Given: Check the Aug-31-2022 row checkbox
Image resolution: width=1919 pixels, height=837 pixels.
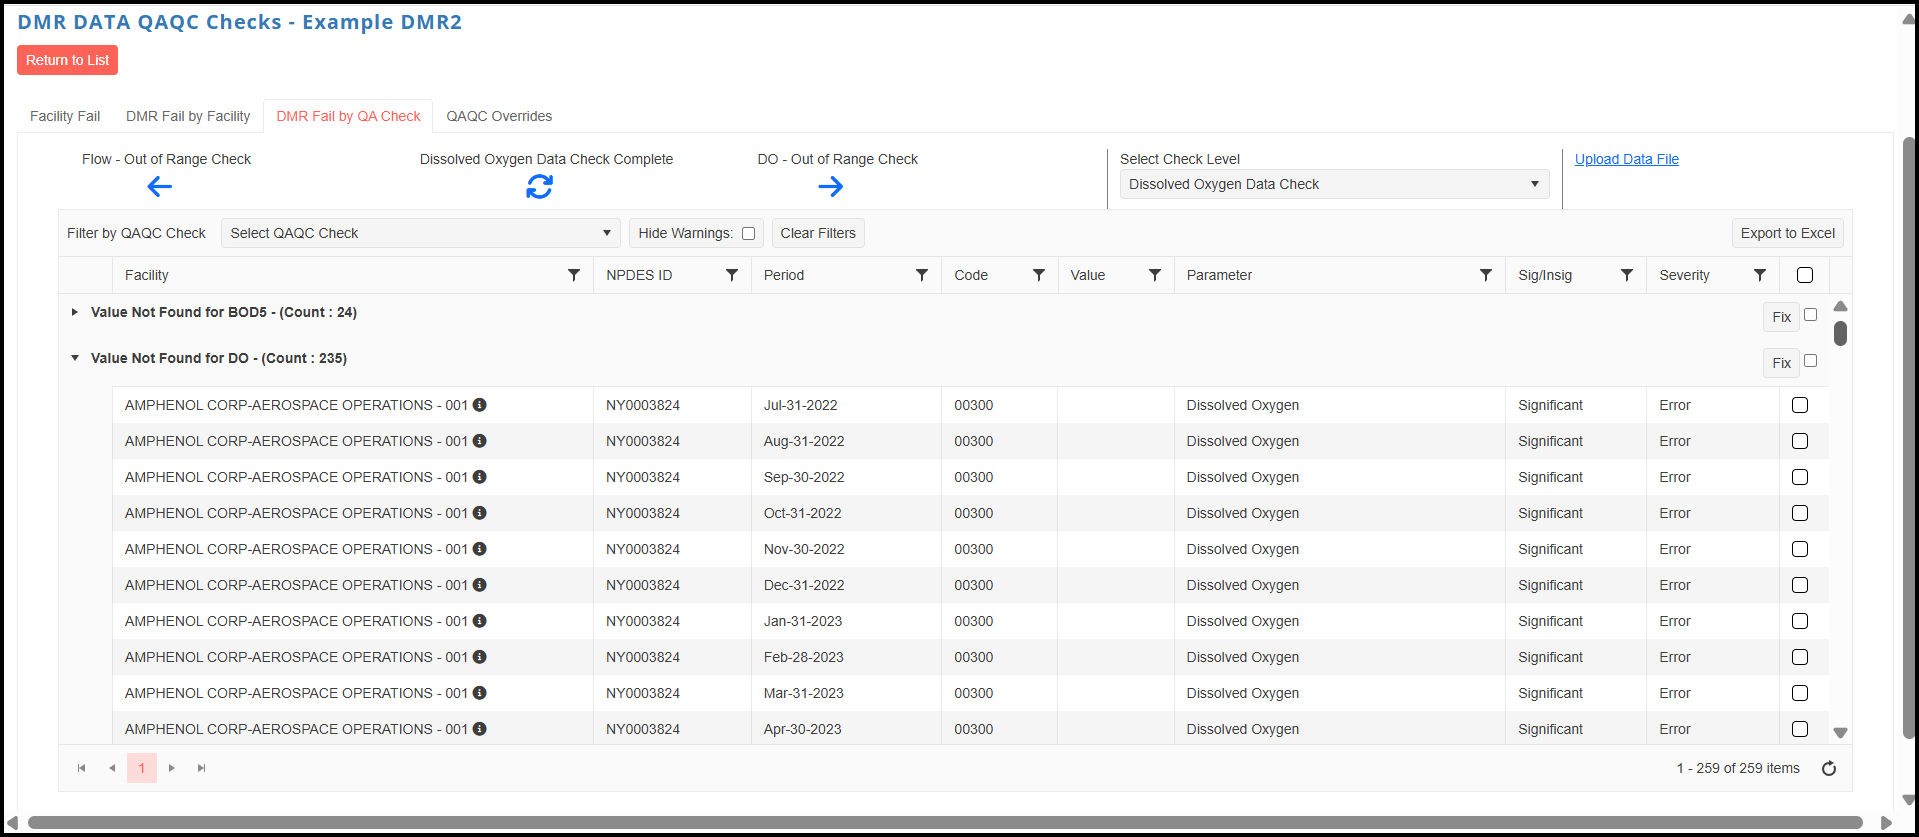Looking at the screenshot, I should pos(1800,441).
